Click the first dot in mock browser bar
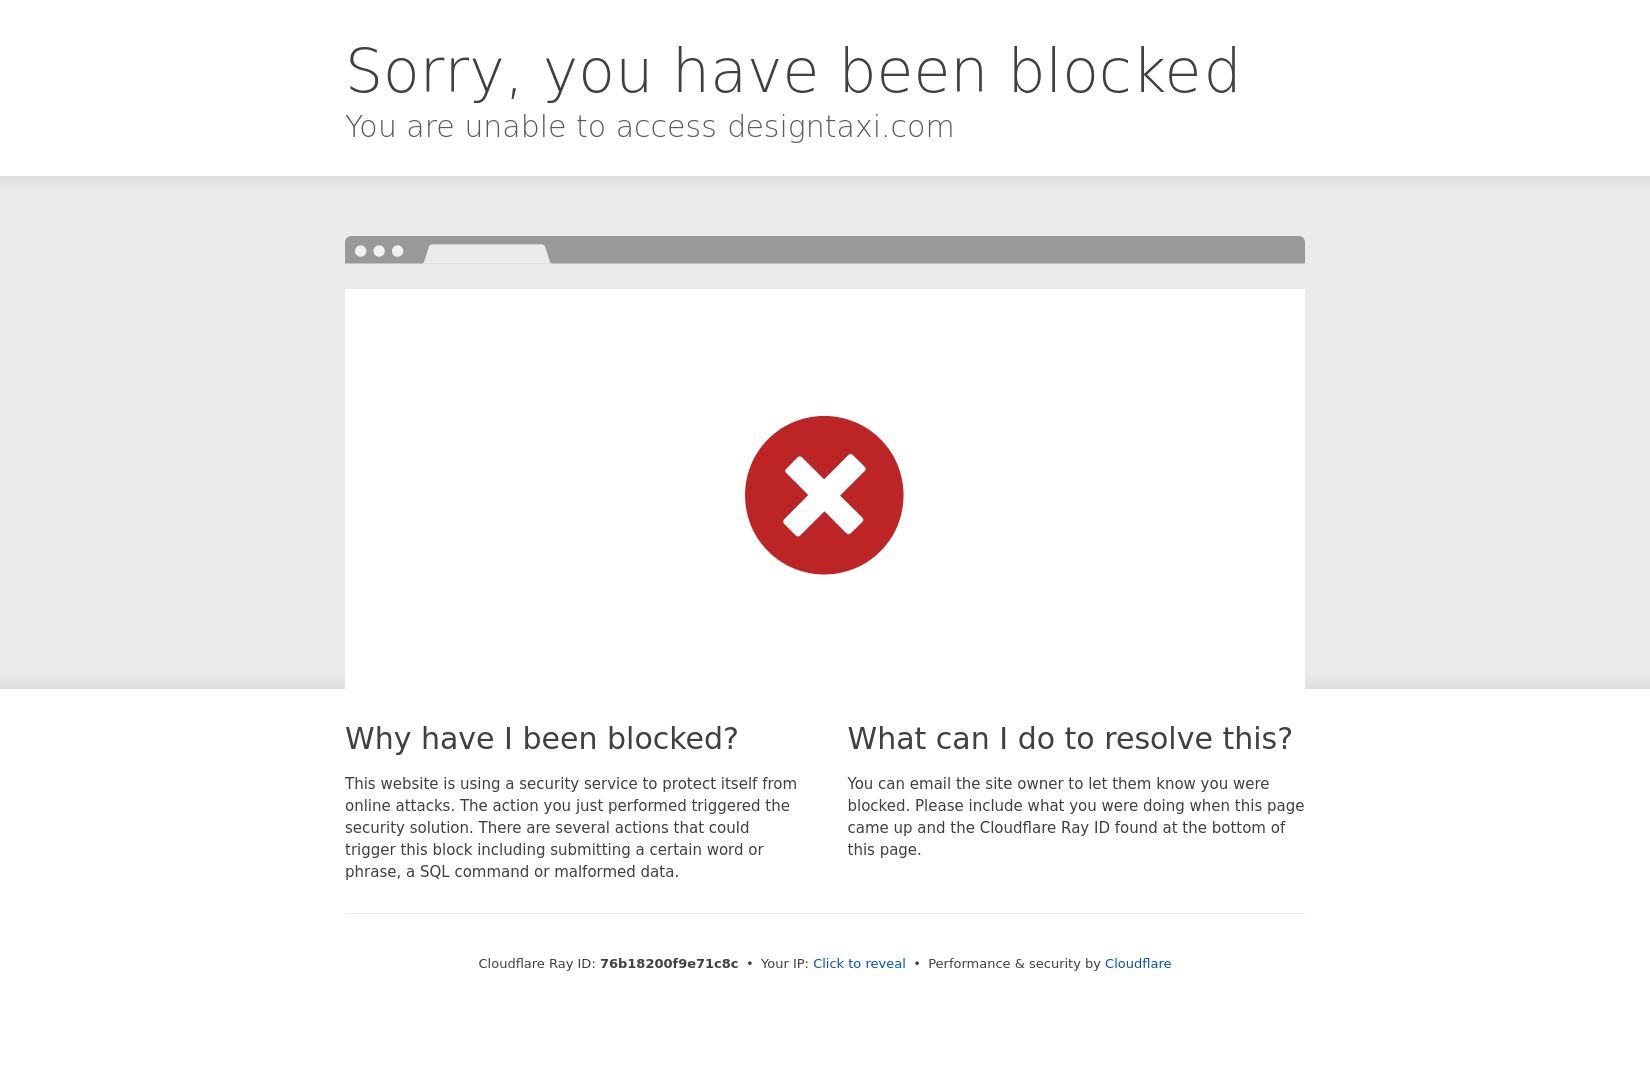 [x=361, y=251]
